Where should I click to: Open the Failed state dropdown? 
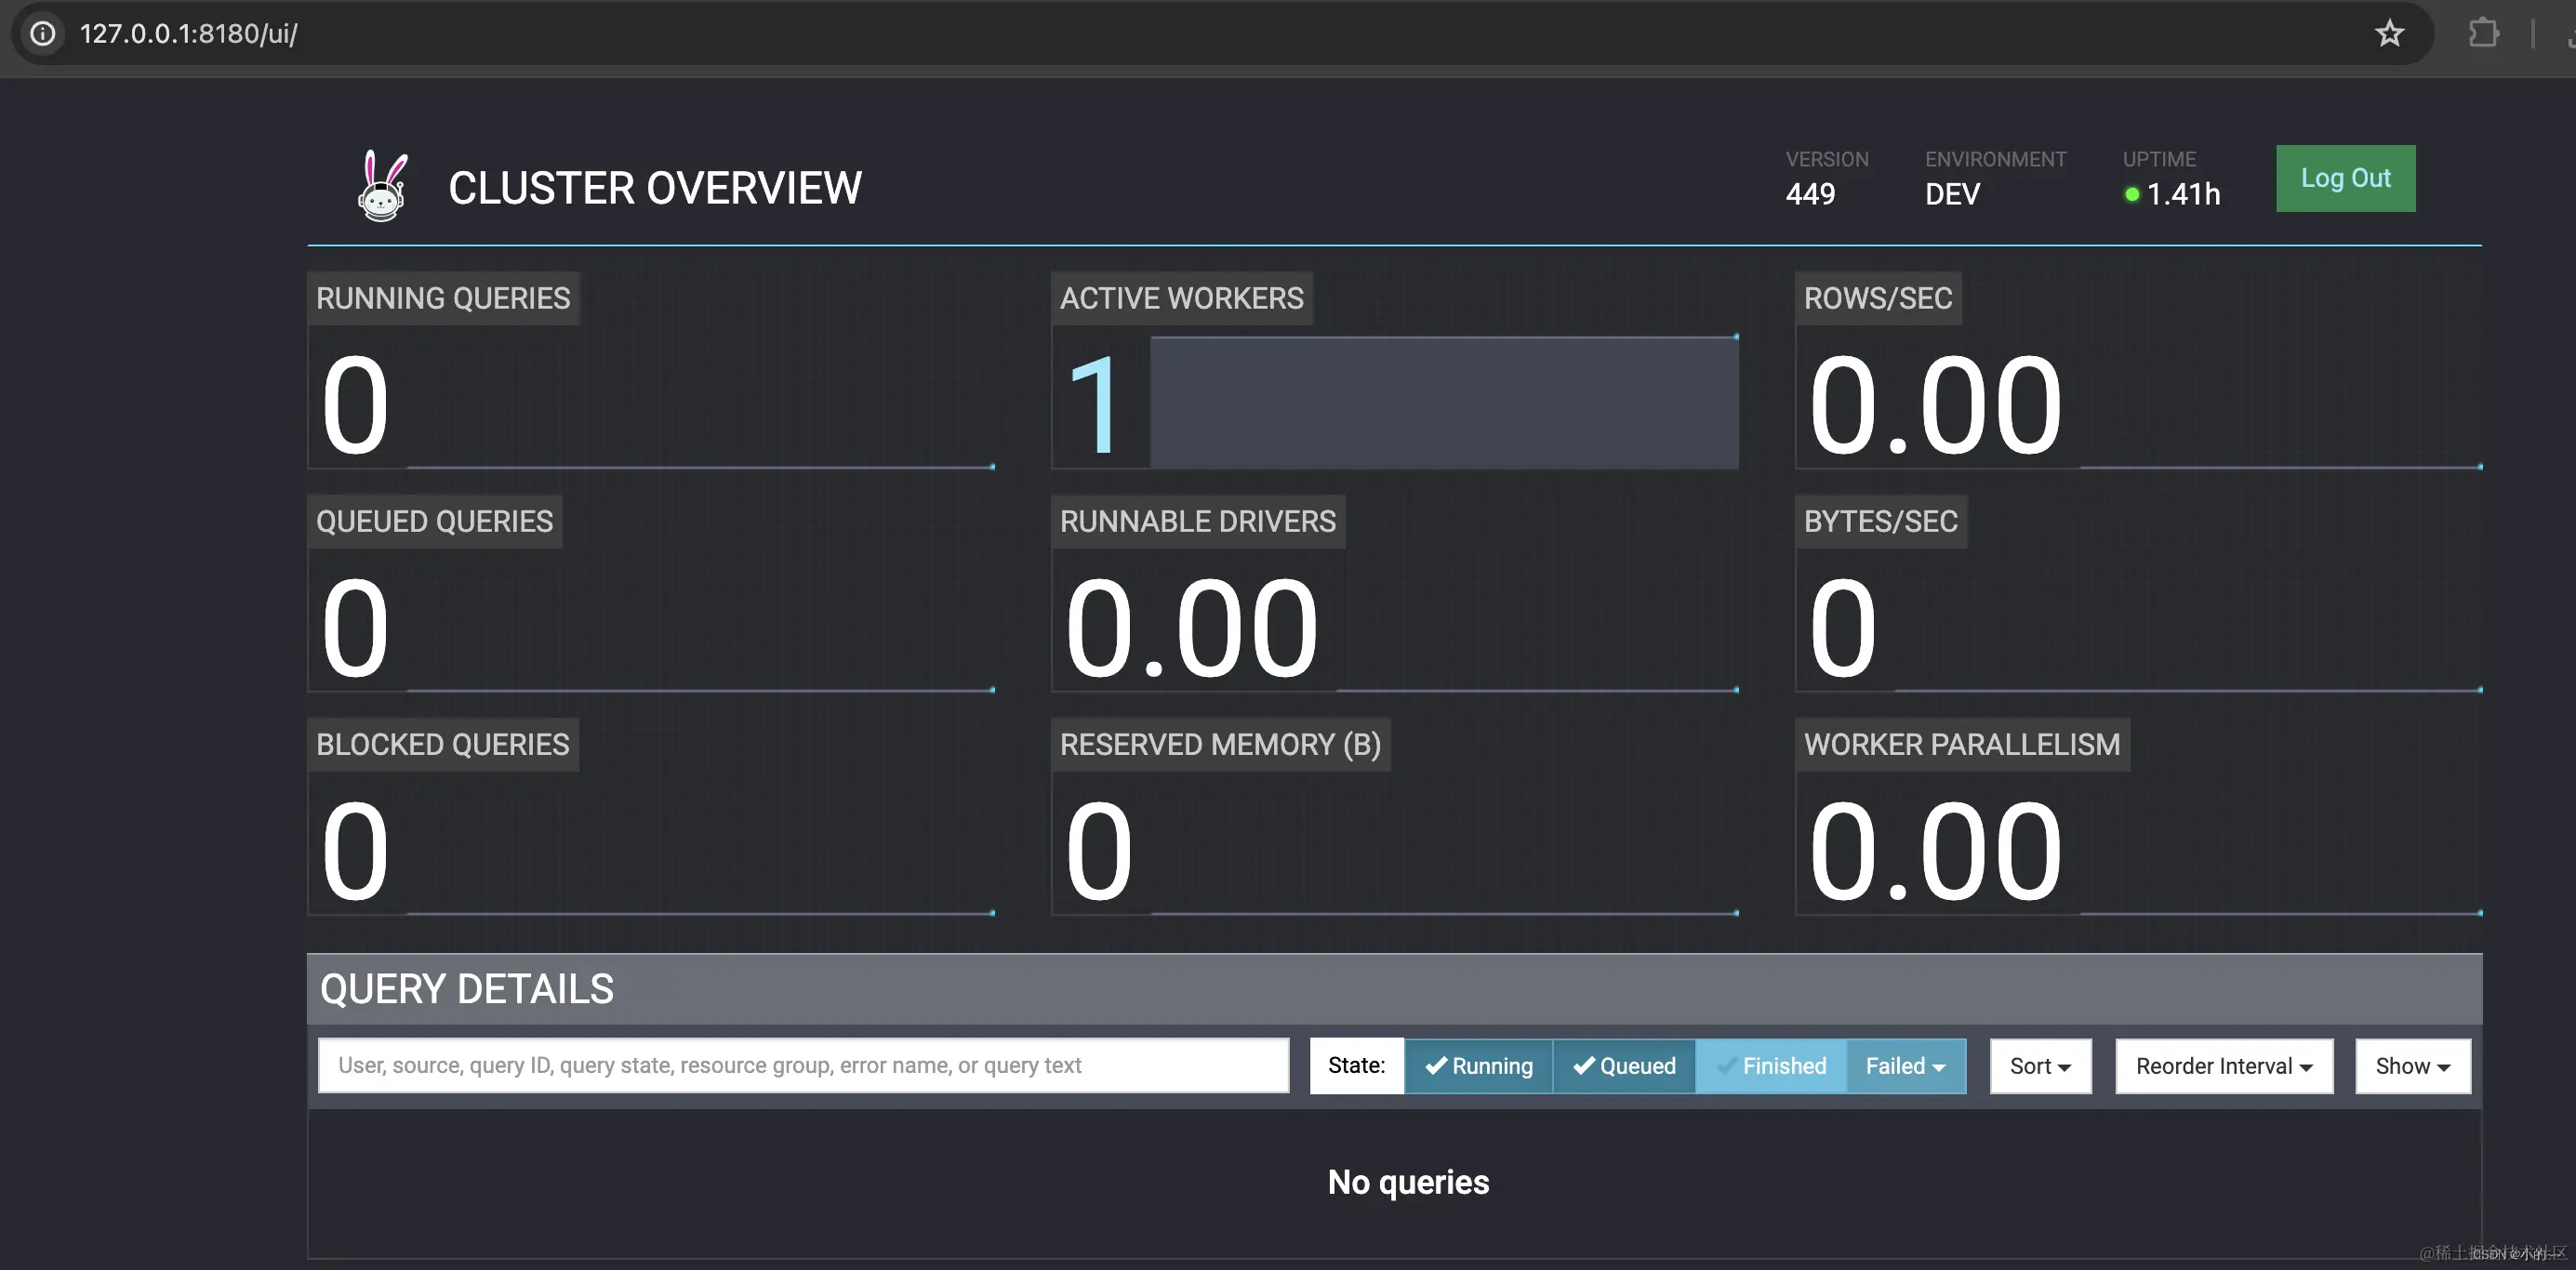(x=1905, y=1066)
